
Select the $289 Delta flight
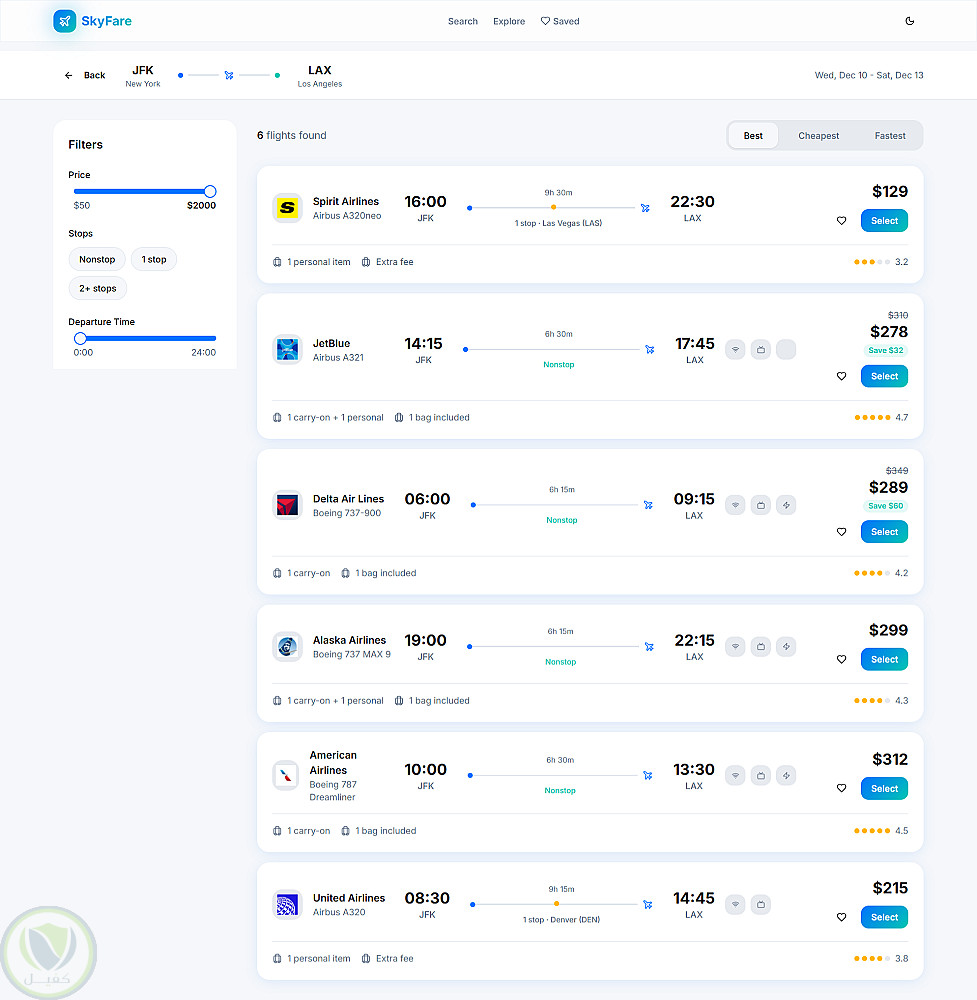pos(884,532)
